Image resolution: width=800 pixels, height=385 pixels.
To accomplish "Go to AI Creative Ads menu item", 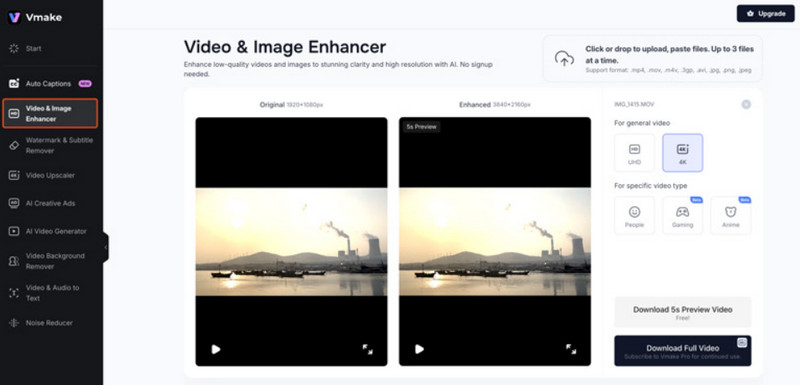I will pyautogui.click(x=51, y=203).
